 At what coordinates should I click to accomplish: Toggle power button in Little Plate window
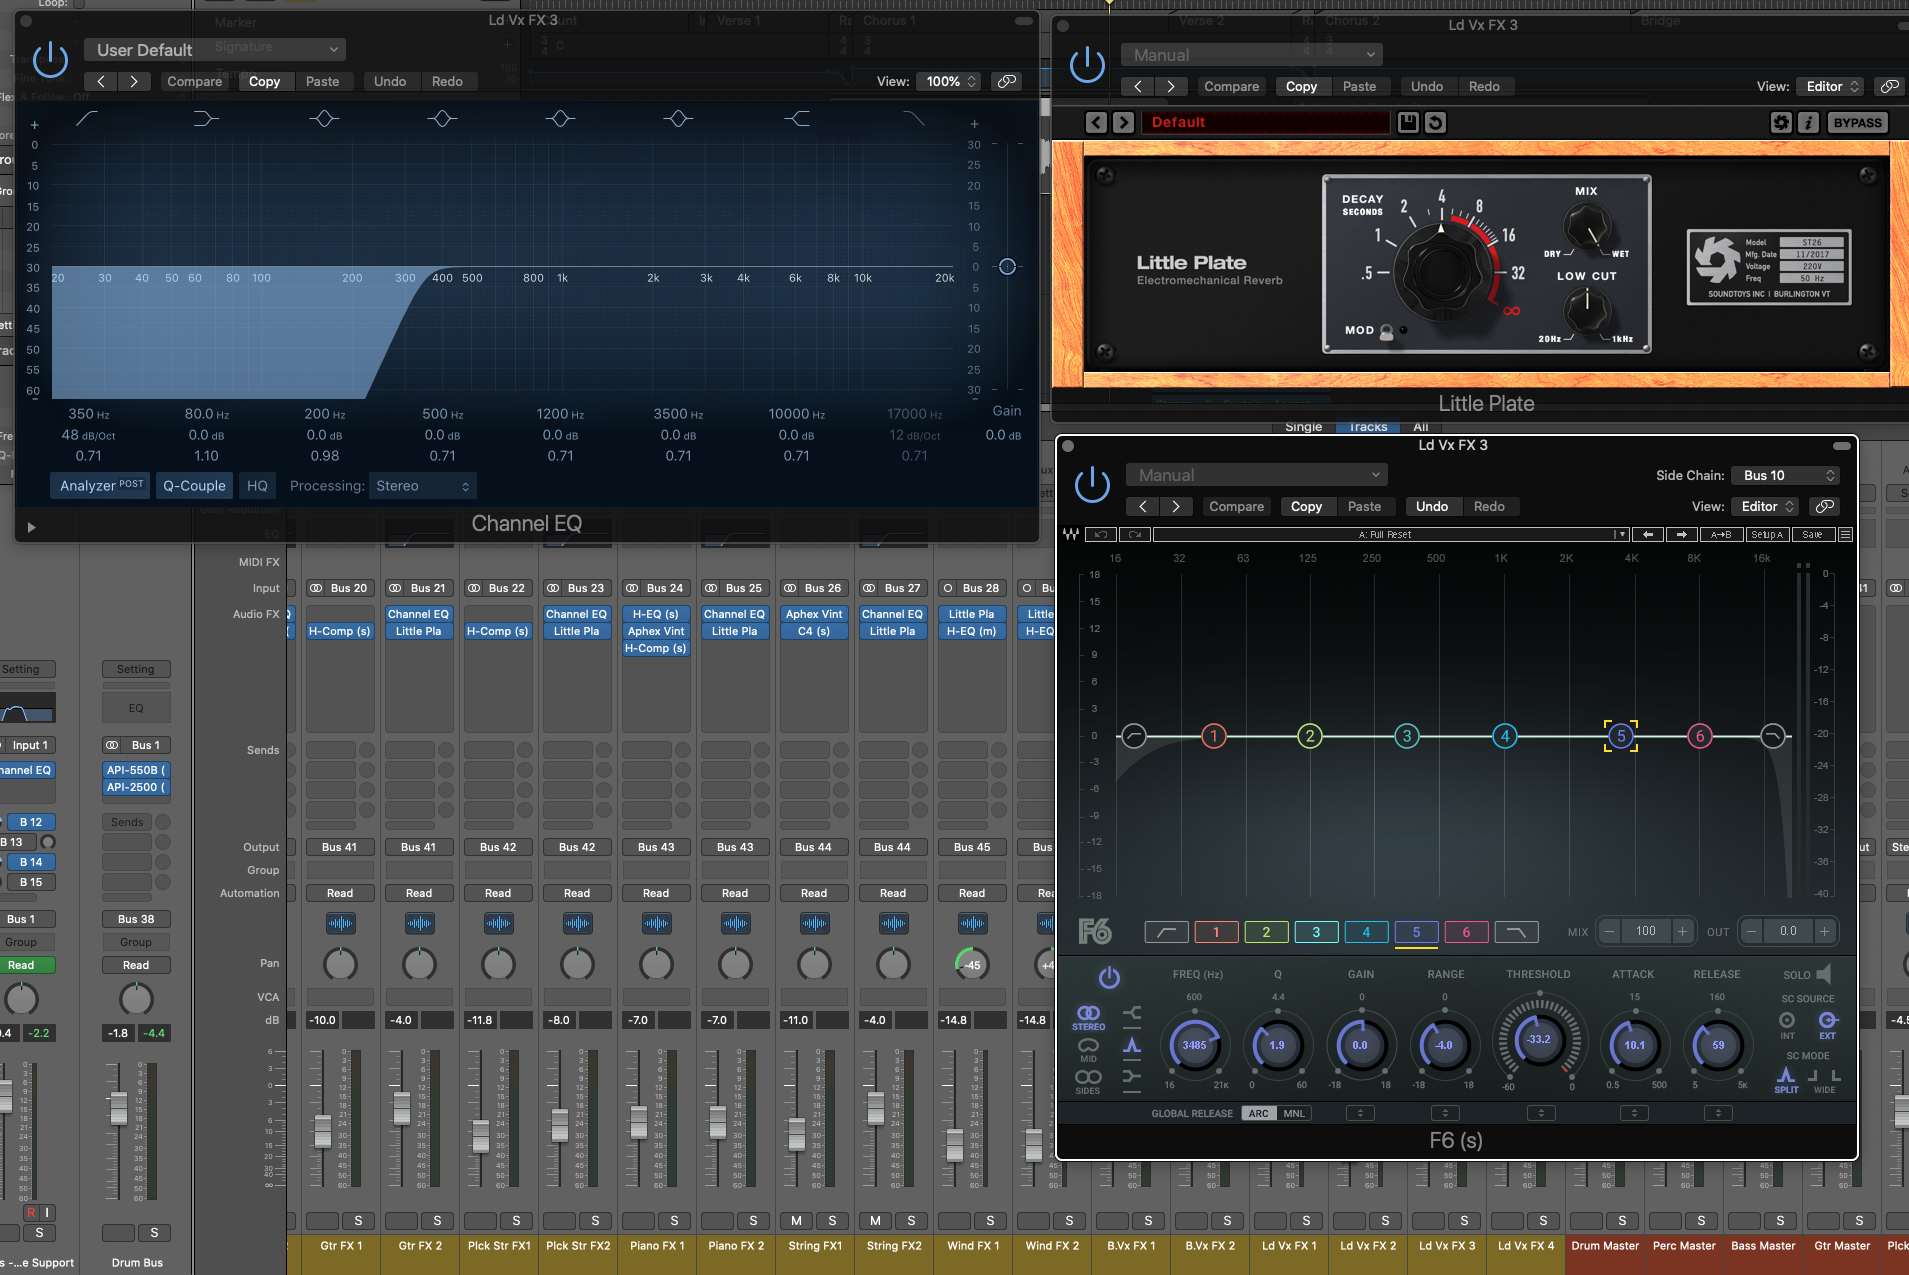[x=1087, y=65]
